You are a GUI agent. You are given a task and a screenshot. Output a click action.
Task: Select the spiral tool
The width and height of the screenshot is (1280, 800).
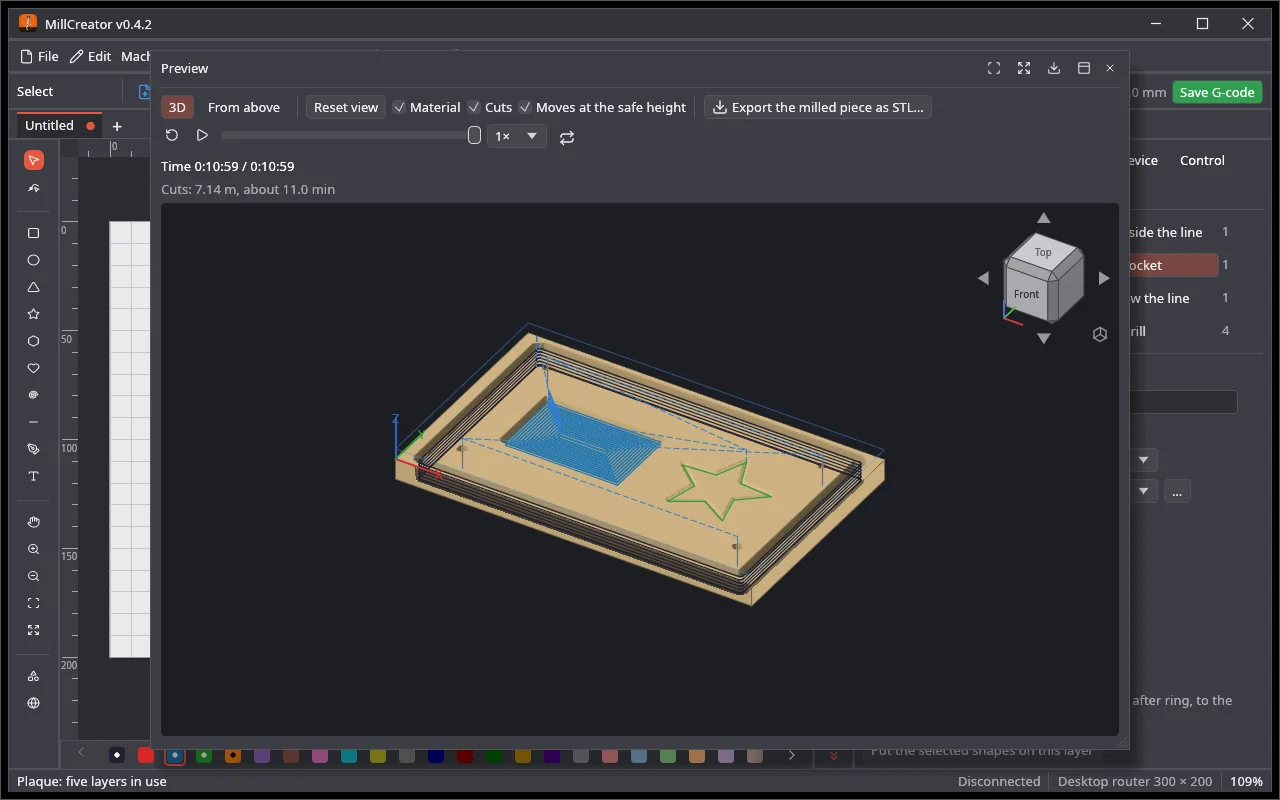[34, 395]
